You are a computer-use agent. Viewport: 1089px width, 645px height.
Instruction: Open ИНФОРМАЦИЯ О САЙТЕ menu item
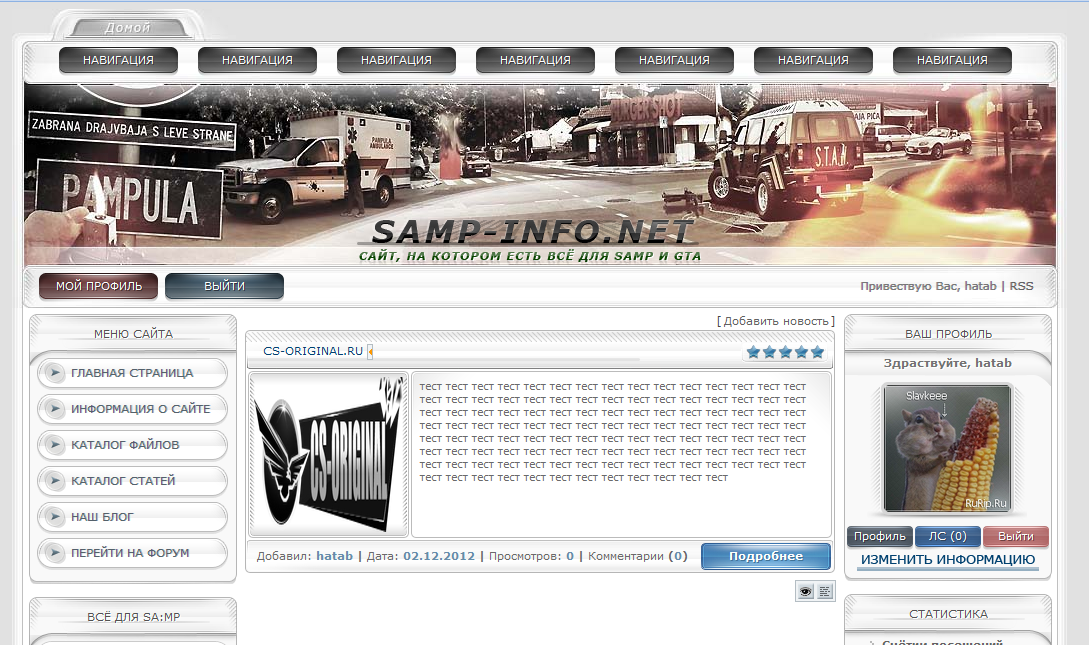click(x=133, y=409)
